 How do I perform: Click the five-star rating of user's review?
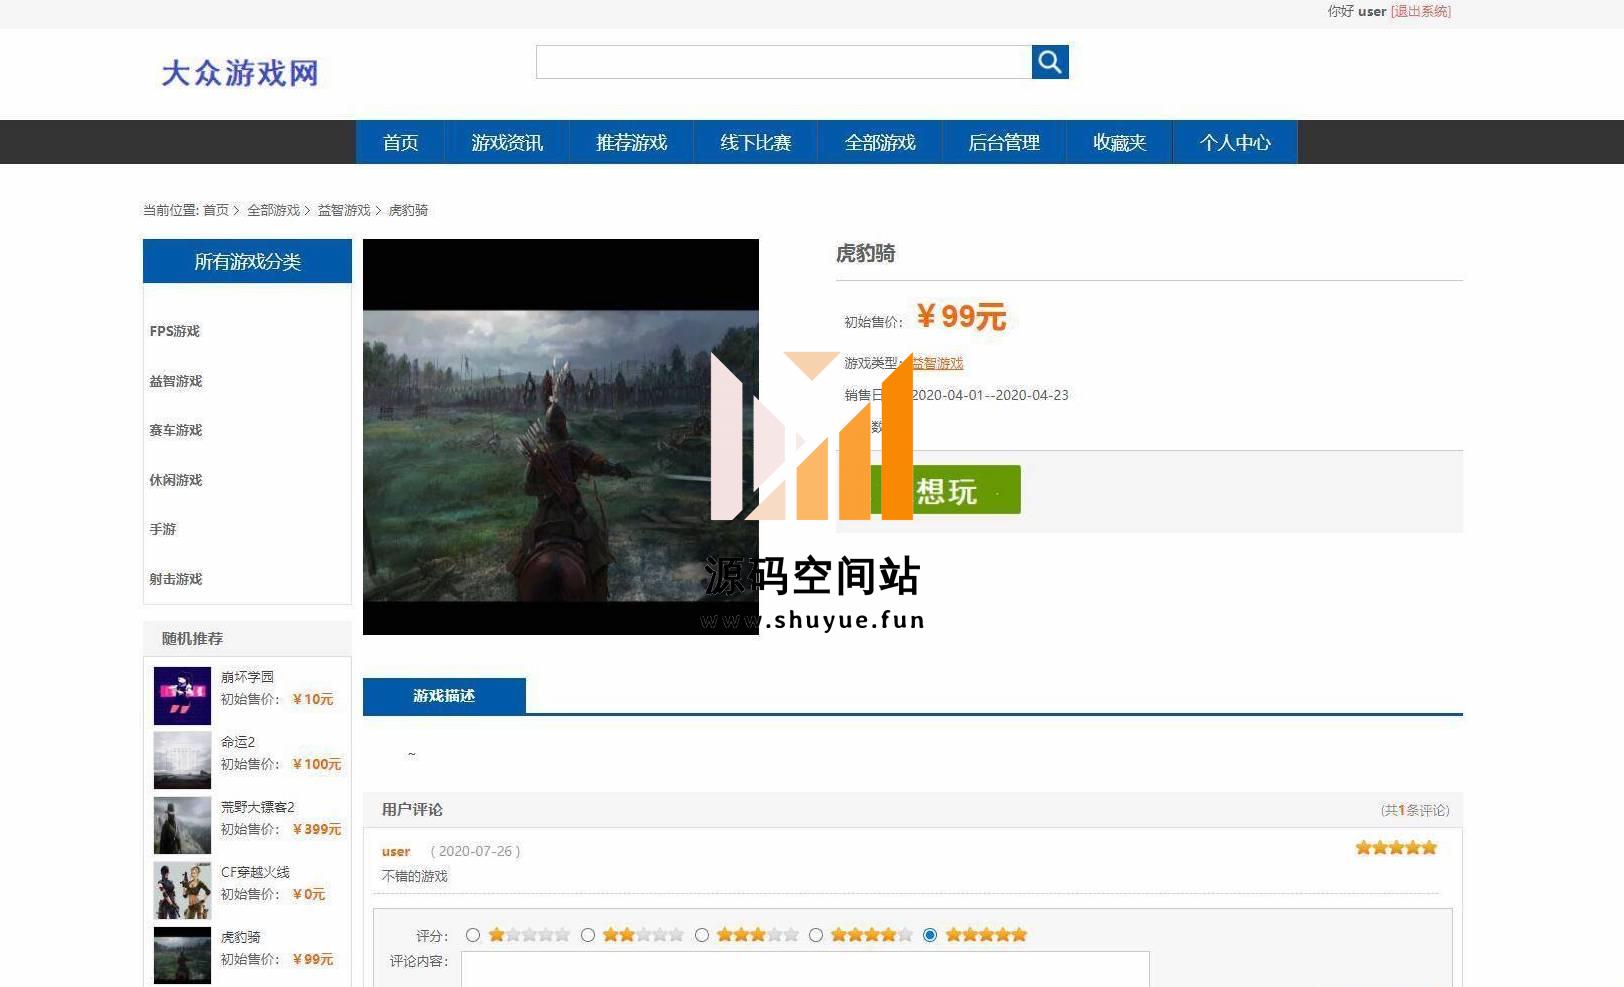click(x=1396, y=848)
